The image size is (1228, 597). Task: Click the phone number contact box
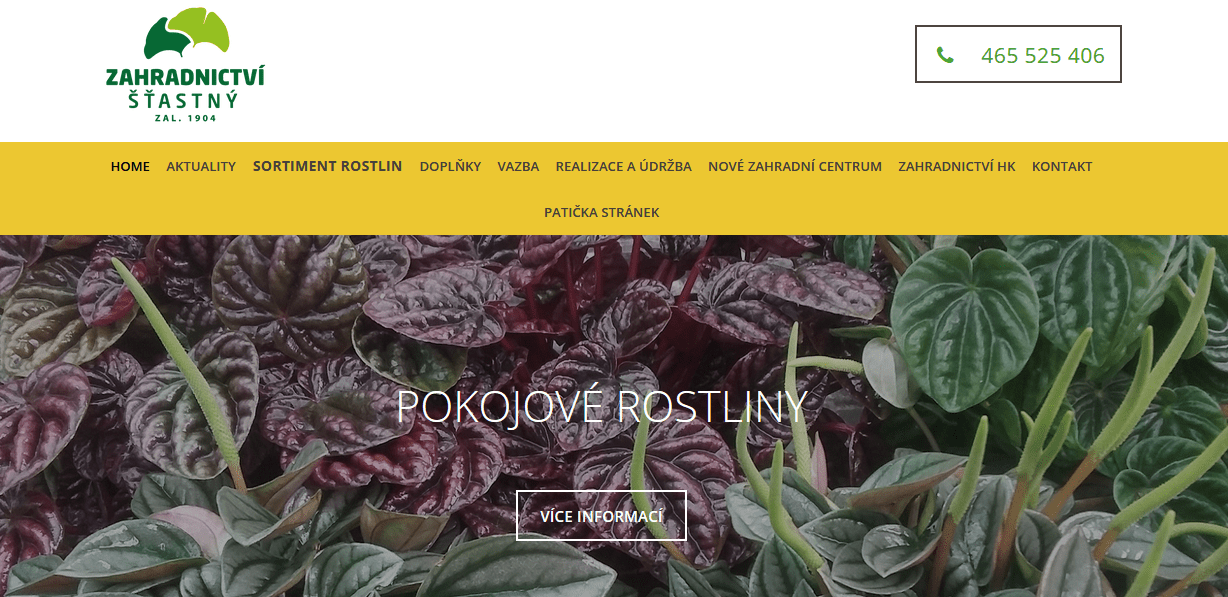(x=1018, y=54)
